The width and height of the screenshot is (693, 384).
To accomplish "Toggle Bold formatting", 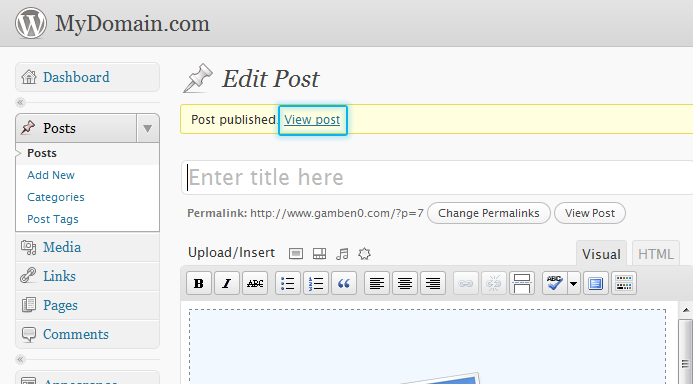I will click(x=199, y=283).
